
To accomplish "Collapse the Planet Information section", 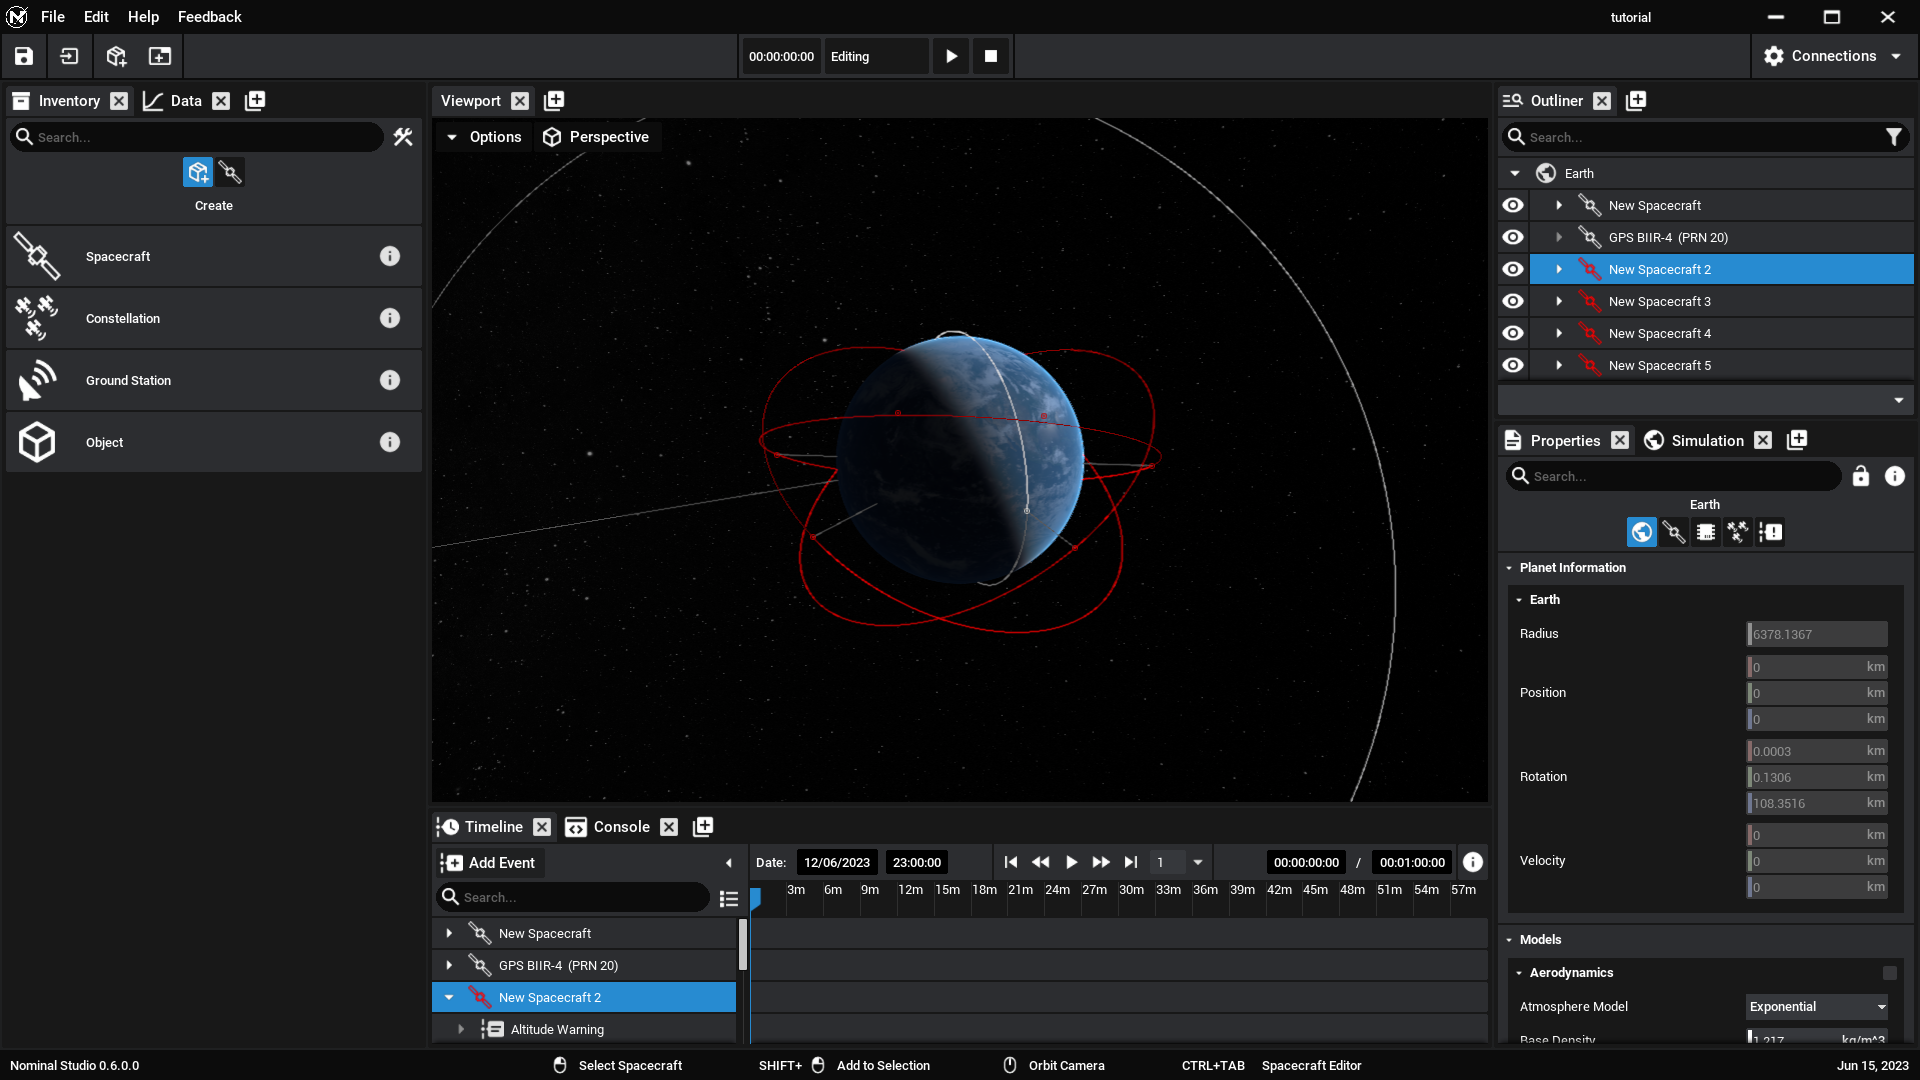I will (x=1510, y=568).
